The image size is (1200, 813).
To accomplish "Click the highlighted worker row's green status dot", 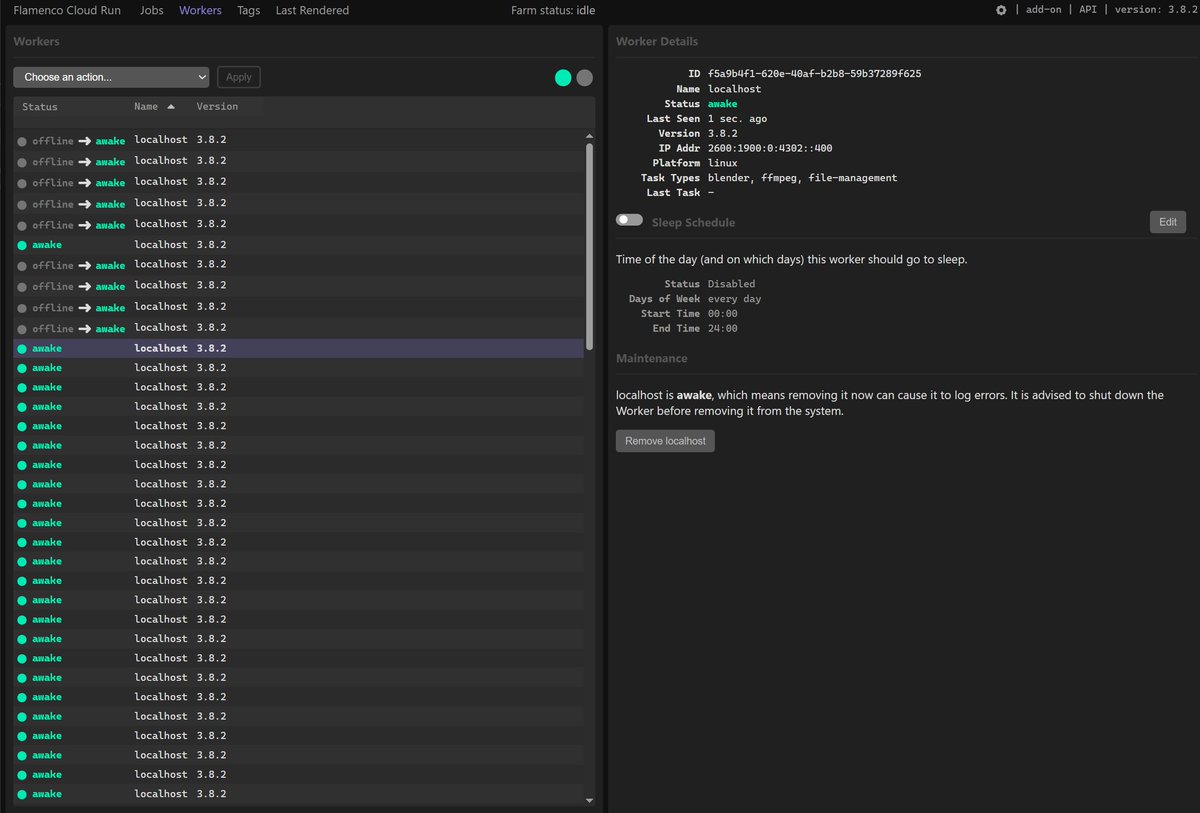I will pos(22,348).
